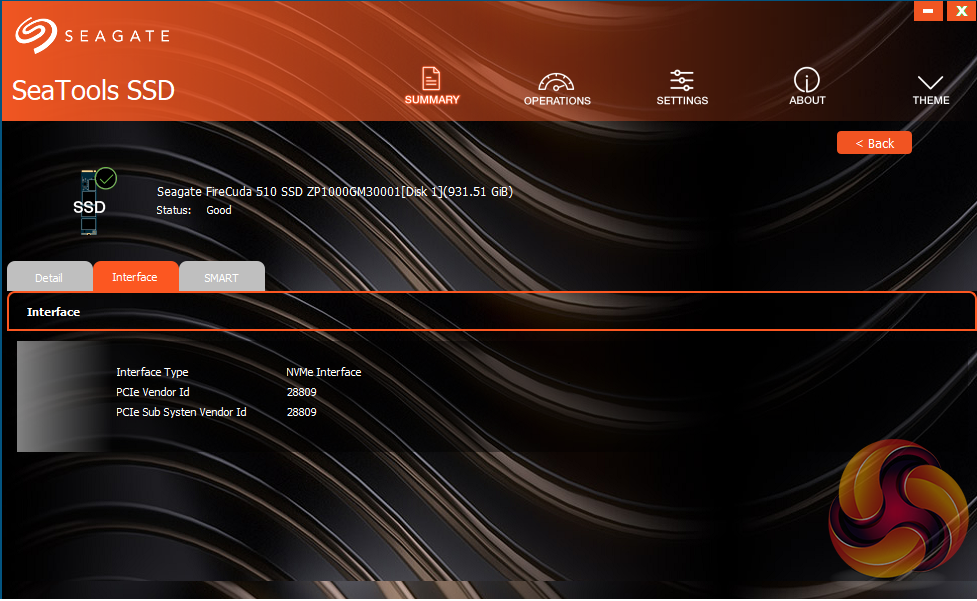Viewport: 977px width, 601px height.
Task: Click the PCIe Vendor Id label
Action: coord(153,392)
